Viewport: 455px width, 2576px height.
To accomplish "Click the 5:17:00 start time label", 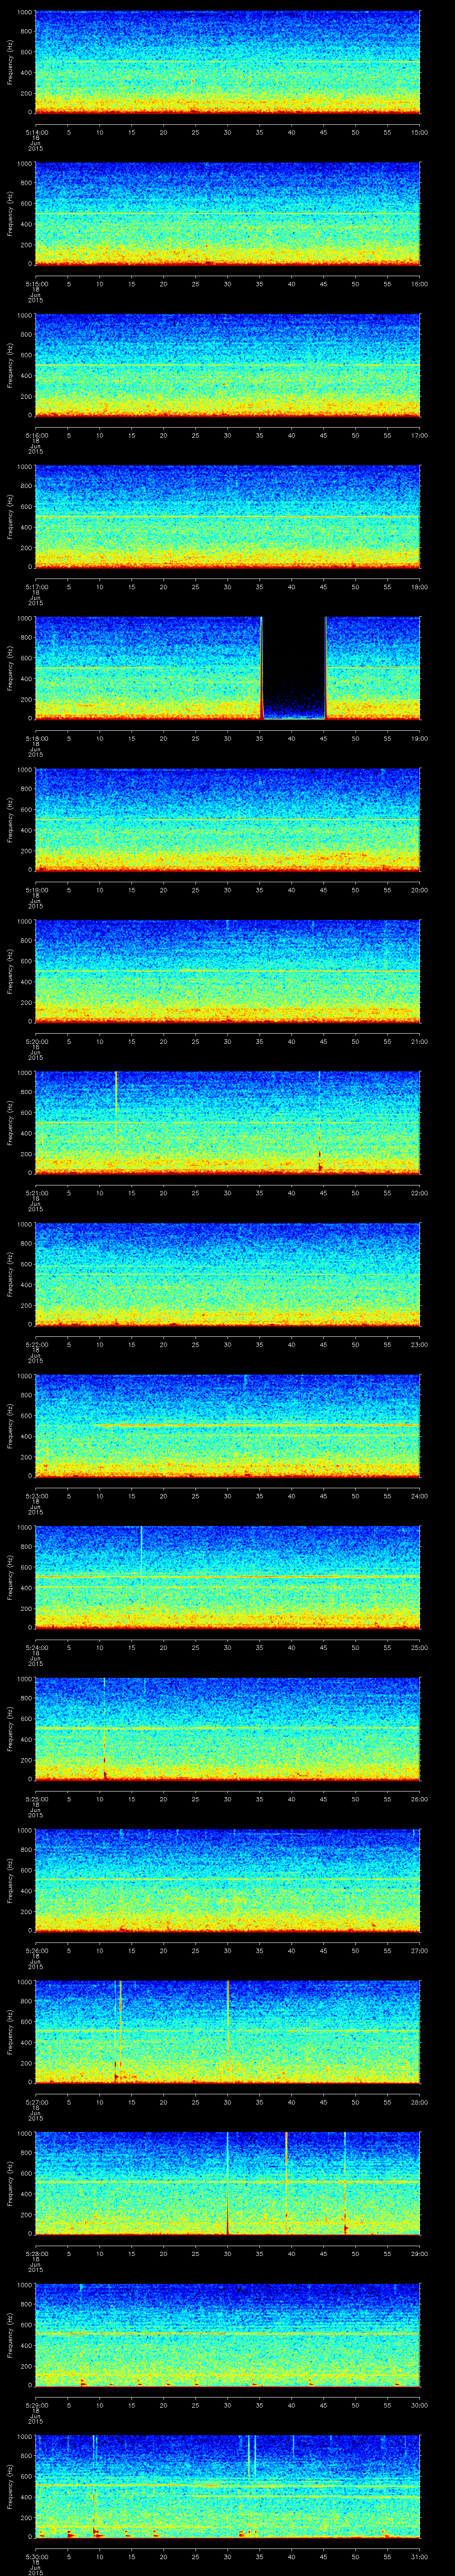I will [x=36, y=586].
